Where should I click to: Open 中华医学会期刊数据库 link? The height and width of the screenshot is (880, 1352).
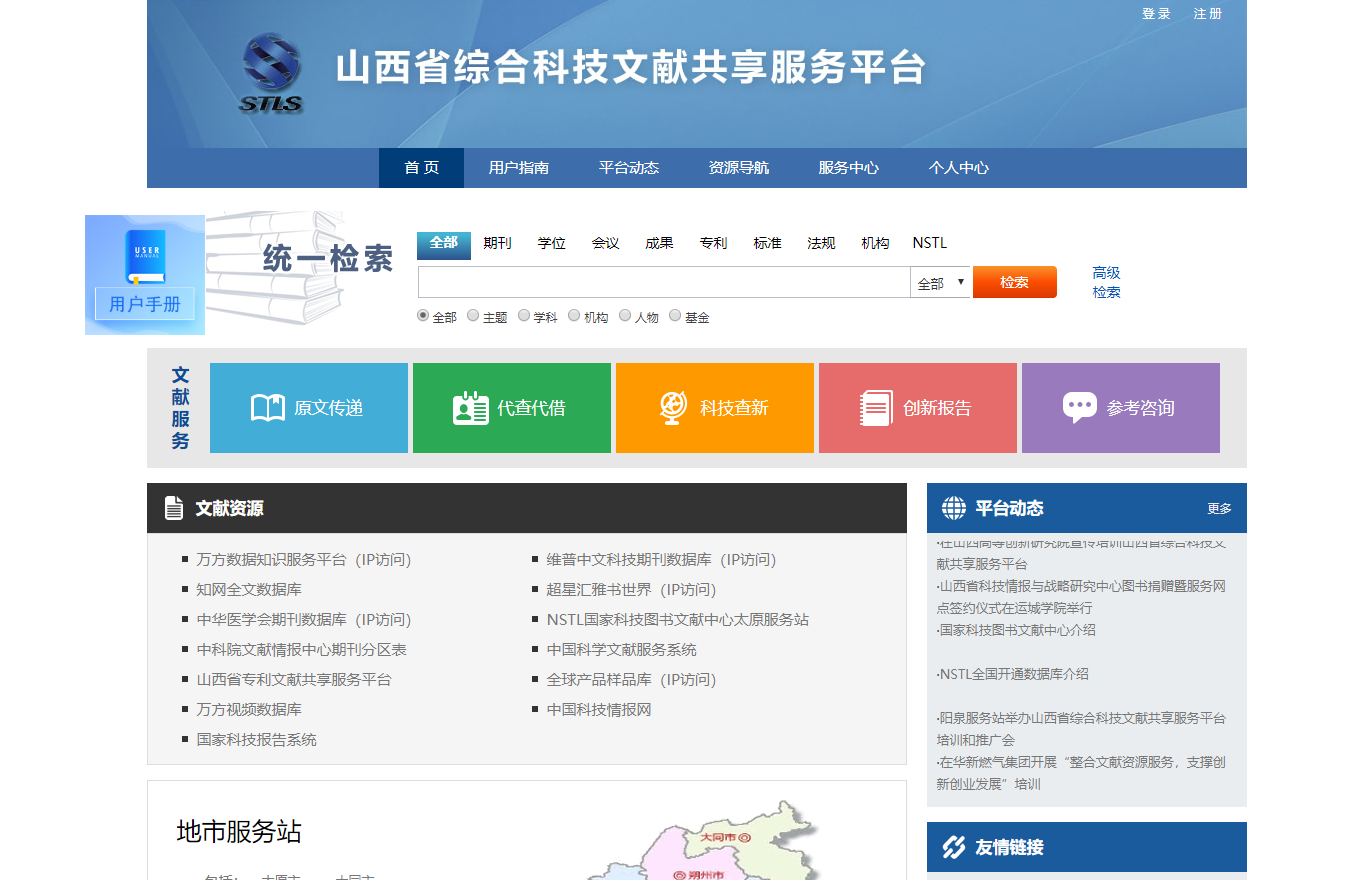tap(304, 620)
